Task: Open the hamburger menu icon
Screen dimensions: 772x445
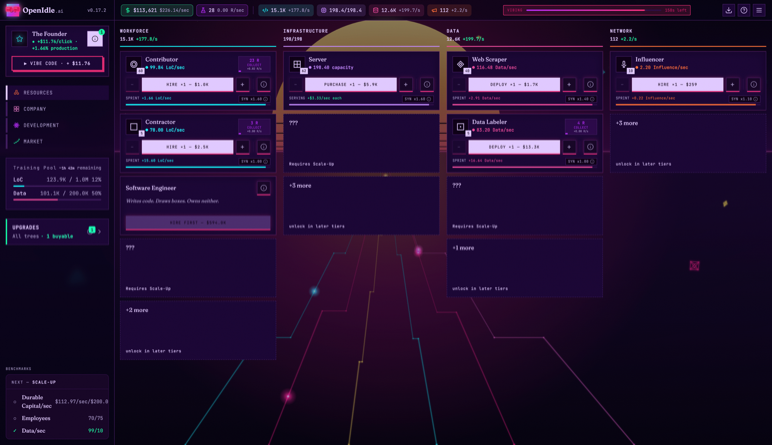Action: [x=759, y=10]
